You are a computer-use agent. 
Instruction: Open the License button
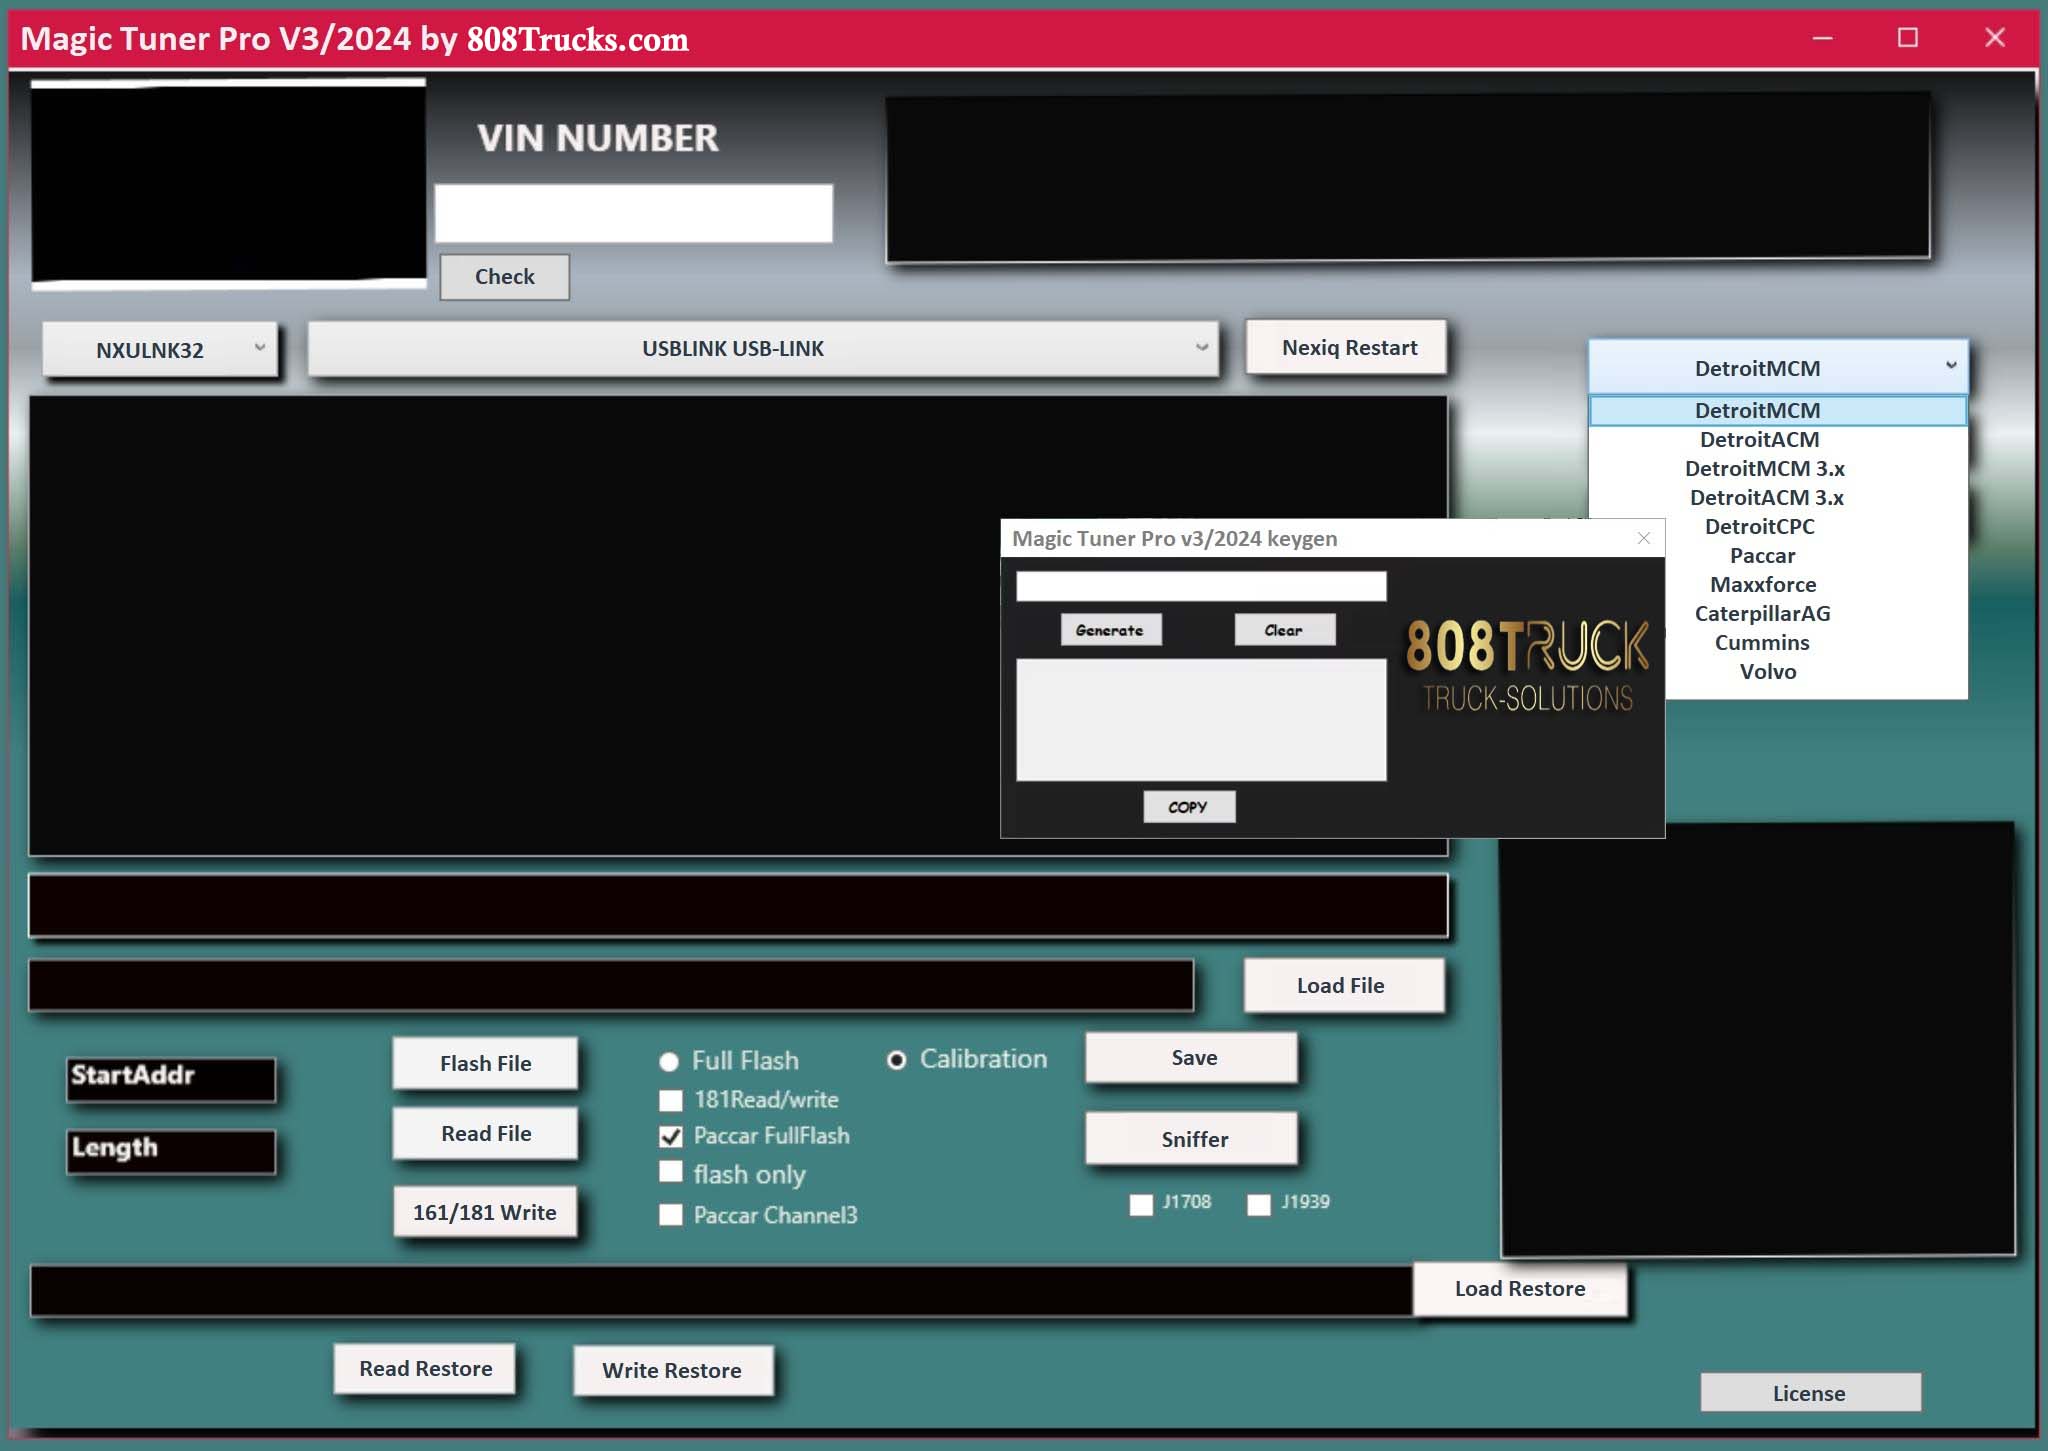(1809, 1393)
